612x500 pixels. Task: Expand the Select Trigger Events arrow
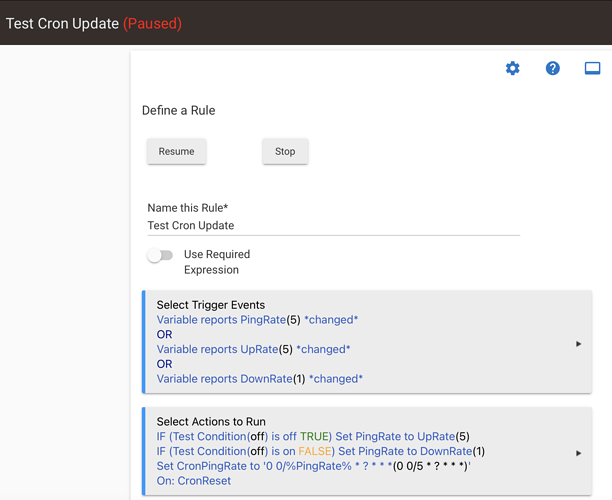tap(578, 344)
